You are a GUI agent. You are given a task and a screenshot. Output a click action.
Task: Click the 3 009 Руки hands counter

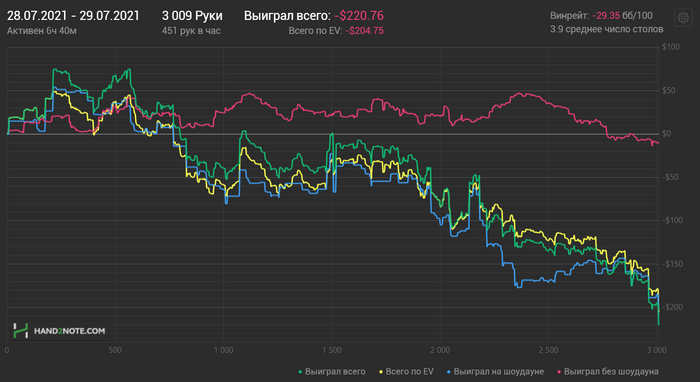192,16
